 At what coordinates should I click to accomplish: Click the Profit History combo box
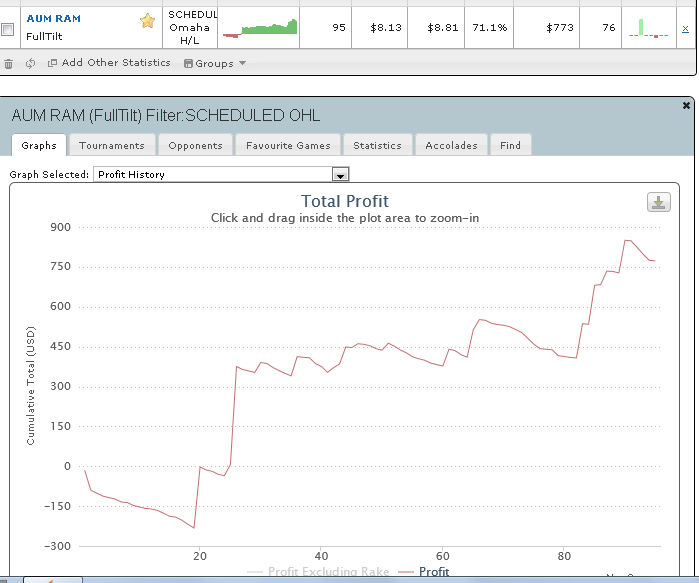[x=221, y=174]
